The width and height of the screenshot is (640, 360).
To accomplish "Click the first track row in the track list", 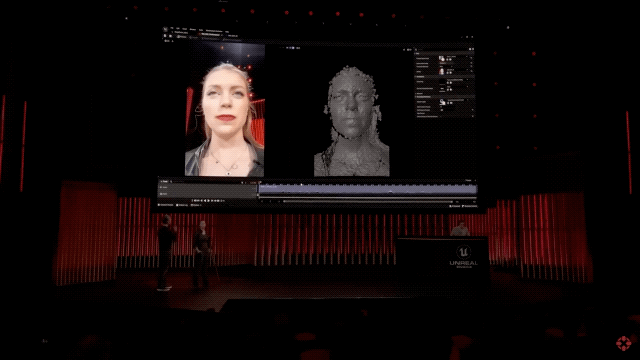I will 208,187.
